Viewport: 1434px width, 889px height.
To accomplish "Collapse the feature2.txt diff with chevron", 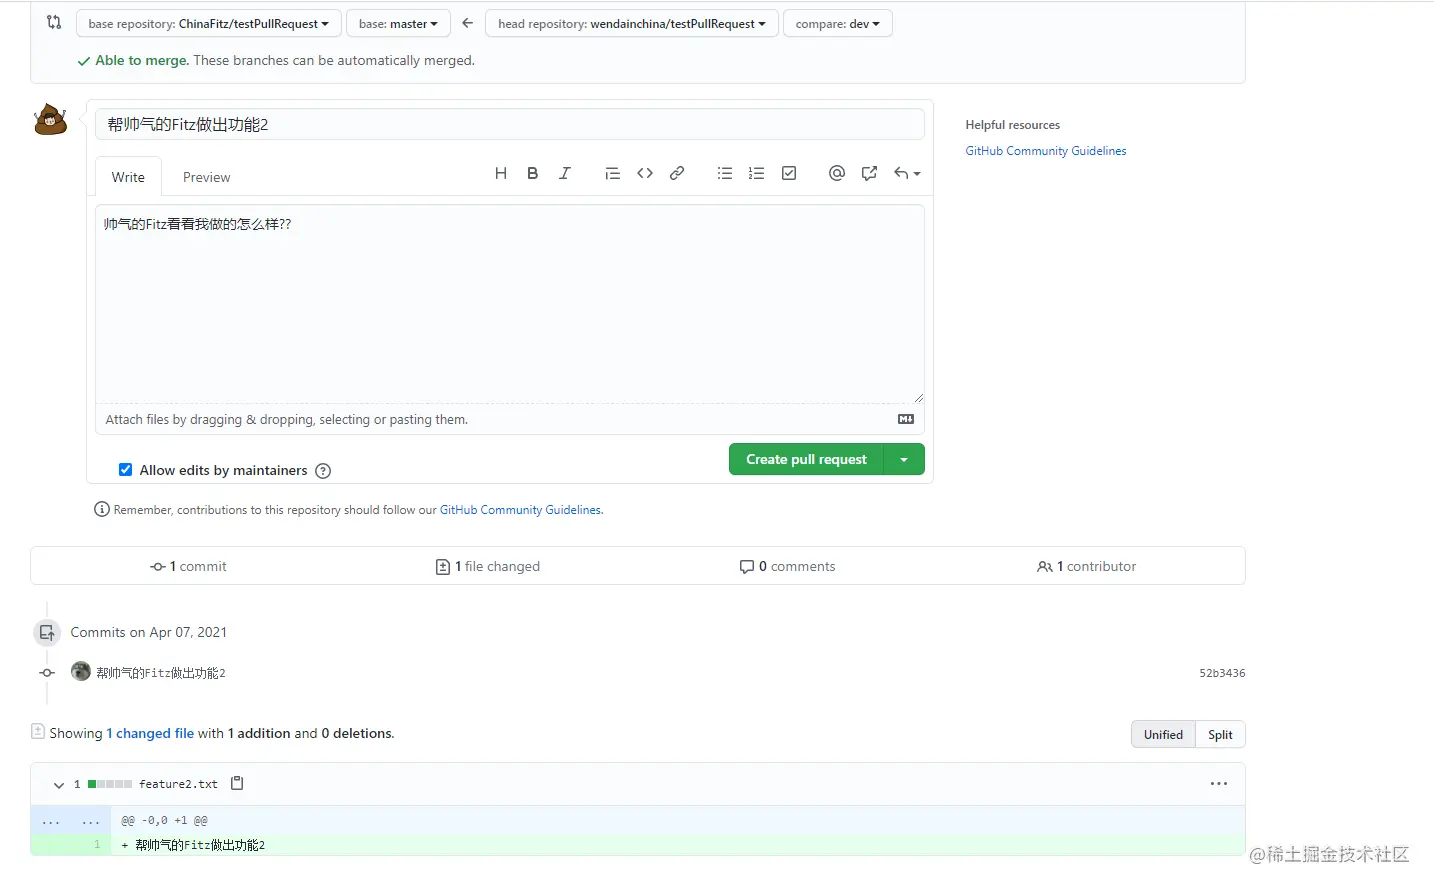I will 59,785.
